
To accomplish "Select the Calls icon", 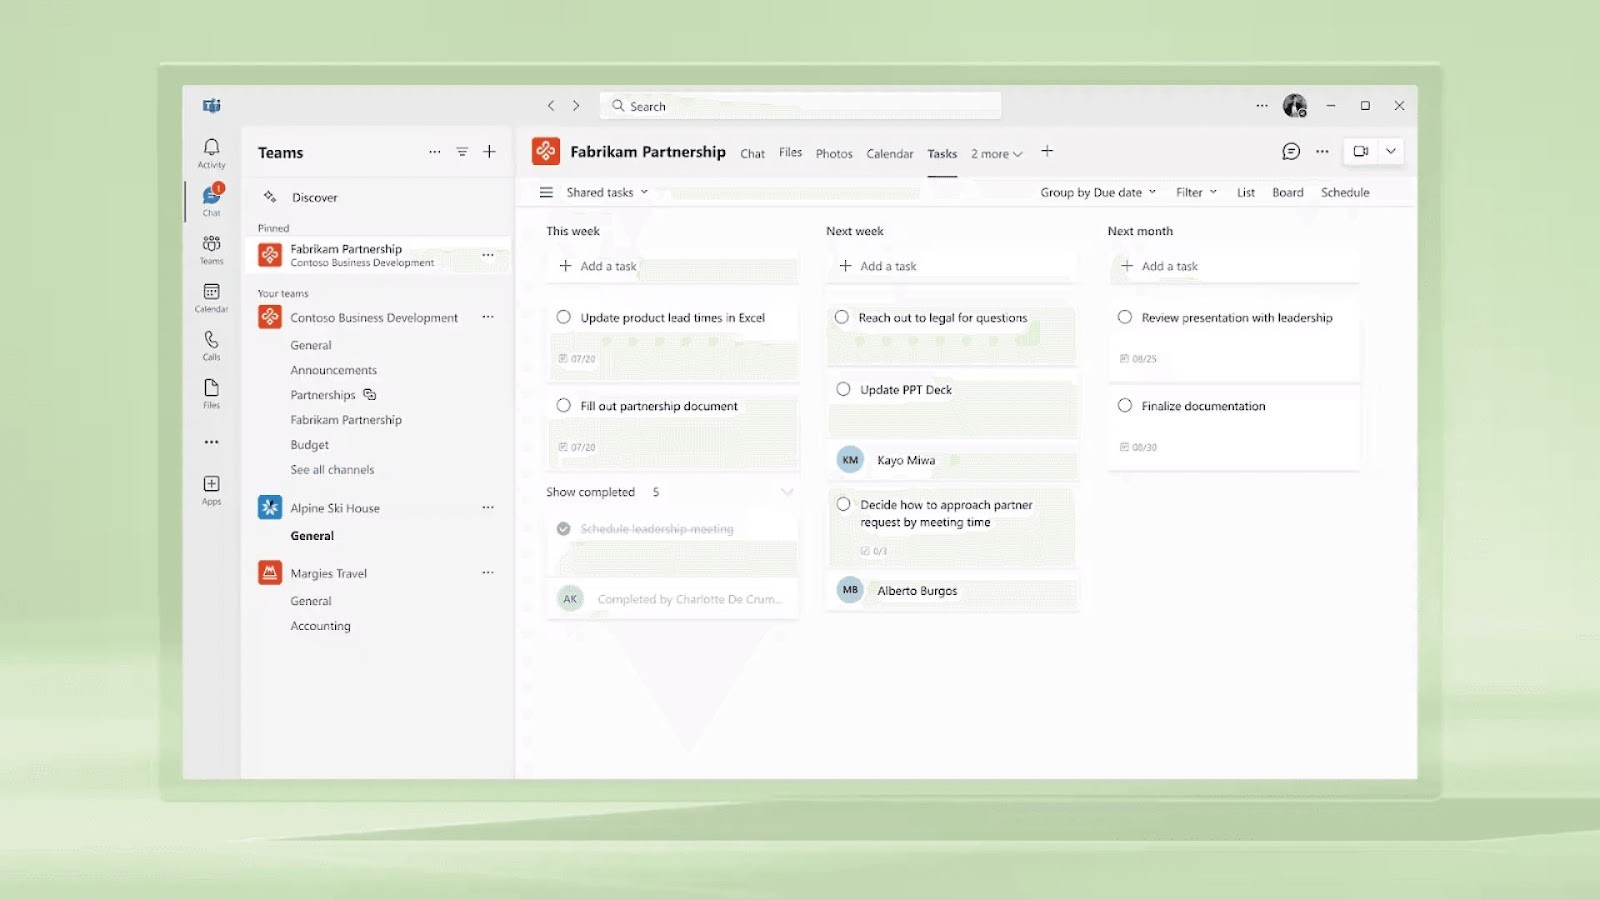I will point(211,343).
